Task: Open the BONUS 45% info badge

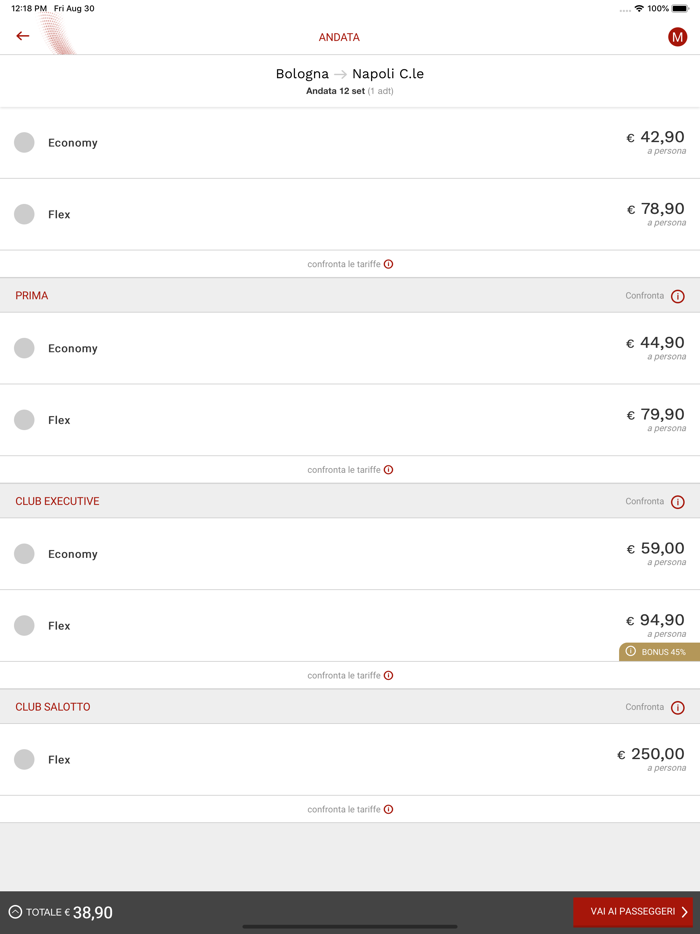Action: tap(659, 652)
